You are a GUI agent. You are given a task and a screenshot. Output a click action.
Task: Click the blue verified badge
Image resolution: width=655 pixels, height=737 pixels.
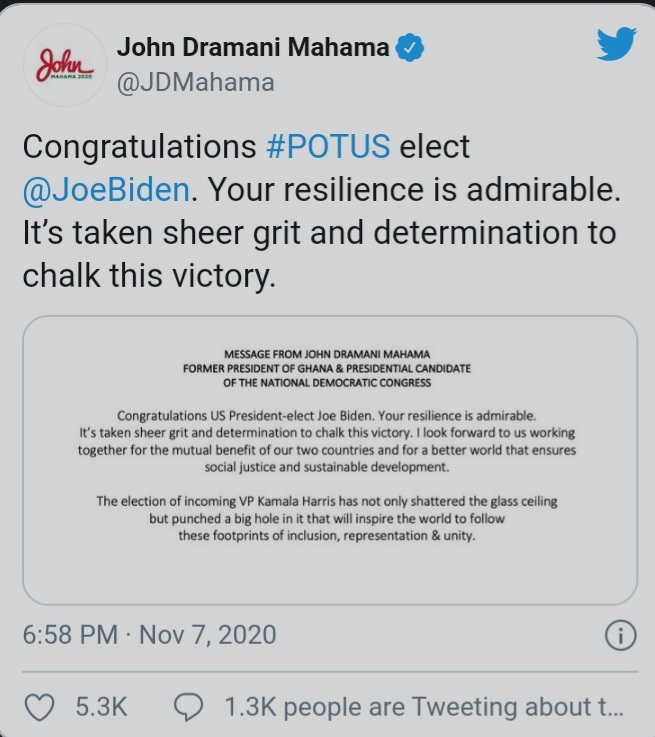point(408,46)
